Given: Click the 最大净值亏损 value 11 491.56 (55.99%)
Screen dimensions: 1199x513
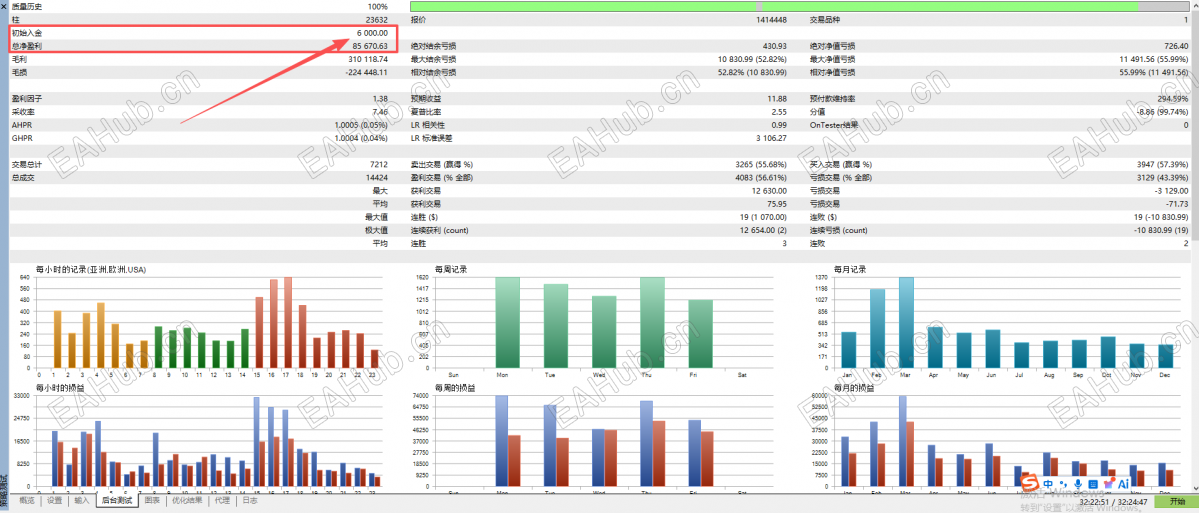Looking at the screenshot, I should point(1153,59).
